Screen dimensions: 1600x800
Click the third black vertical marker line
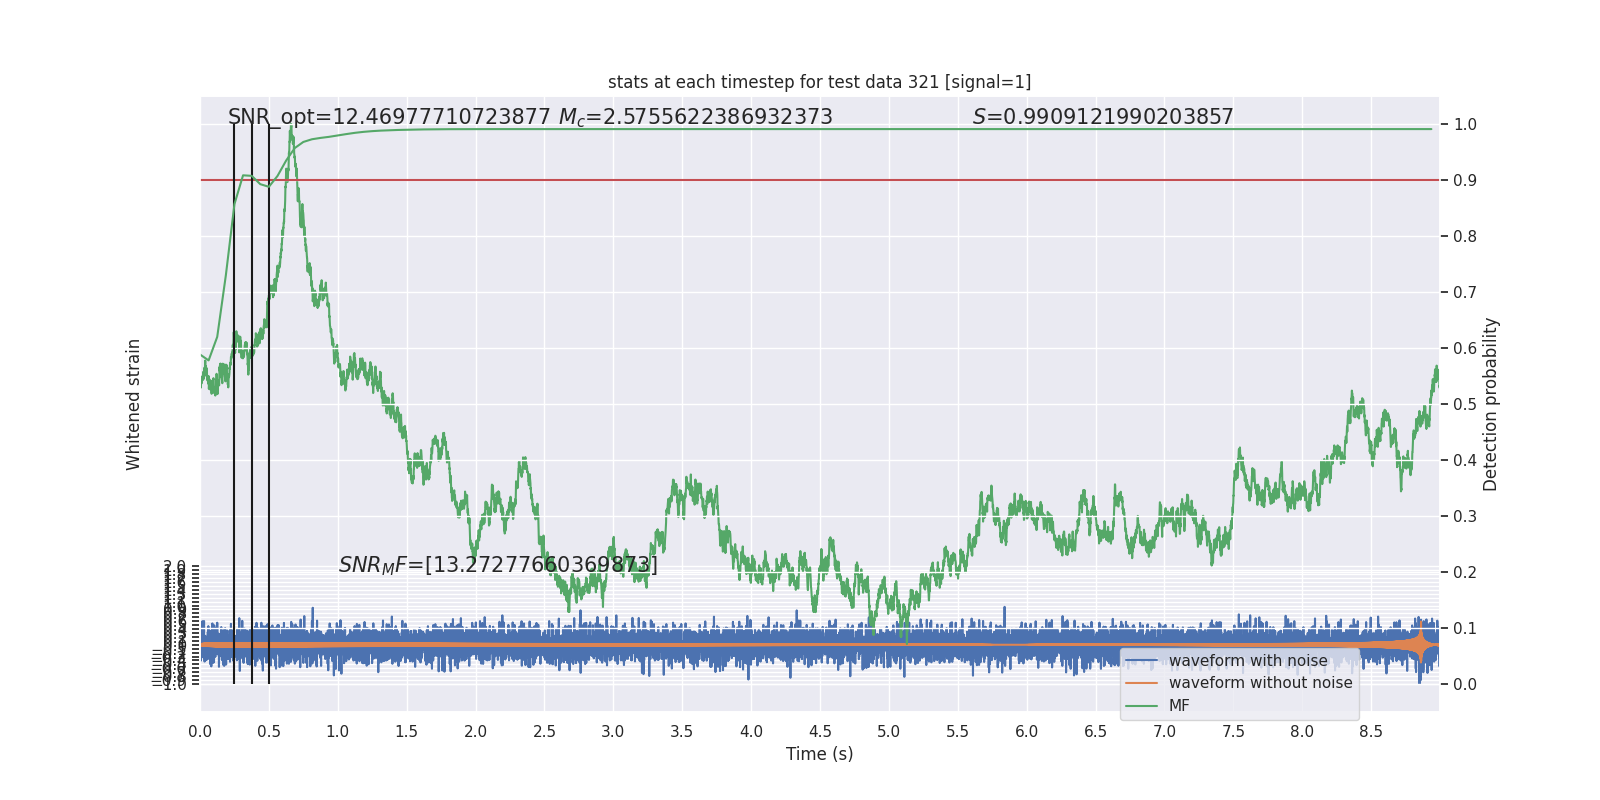[269, 404]
